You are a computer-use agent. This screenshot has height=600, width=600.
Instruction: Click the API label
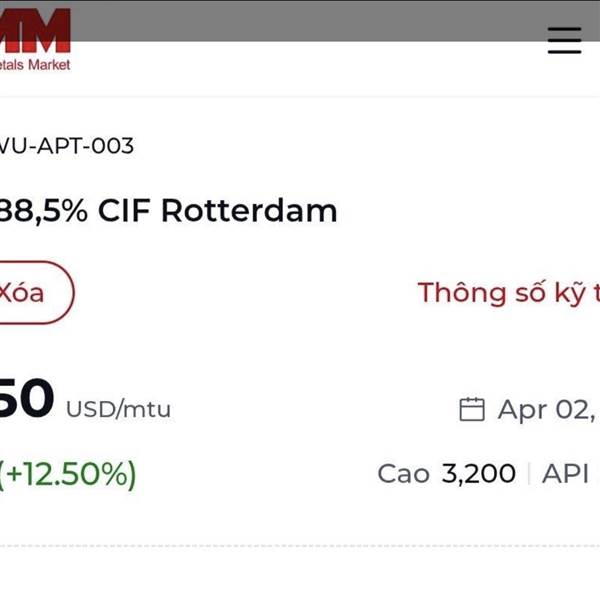point(565,473)
